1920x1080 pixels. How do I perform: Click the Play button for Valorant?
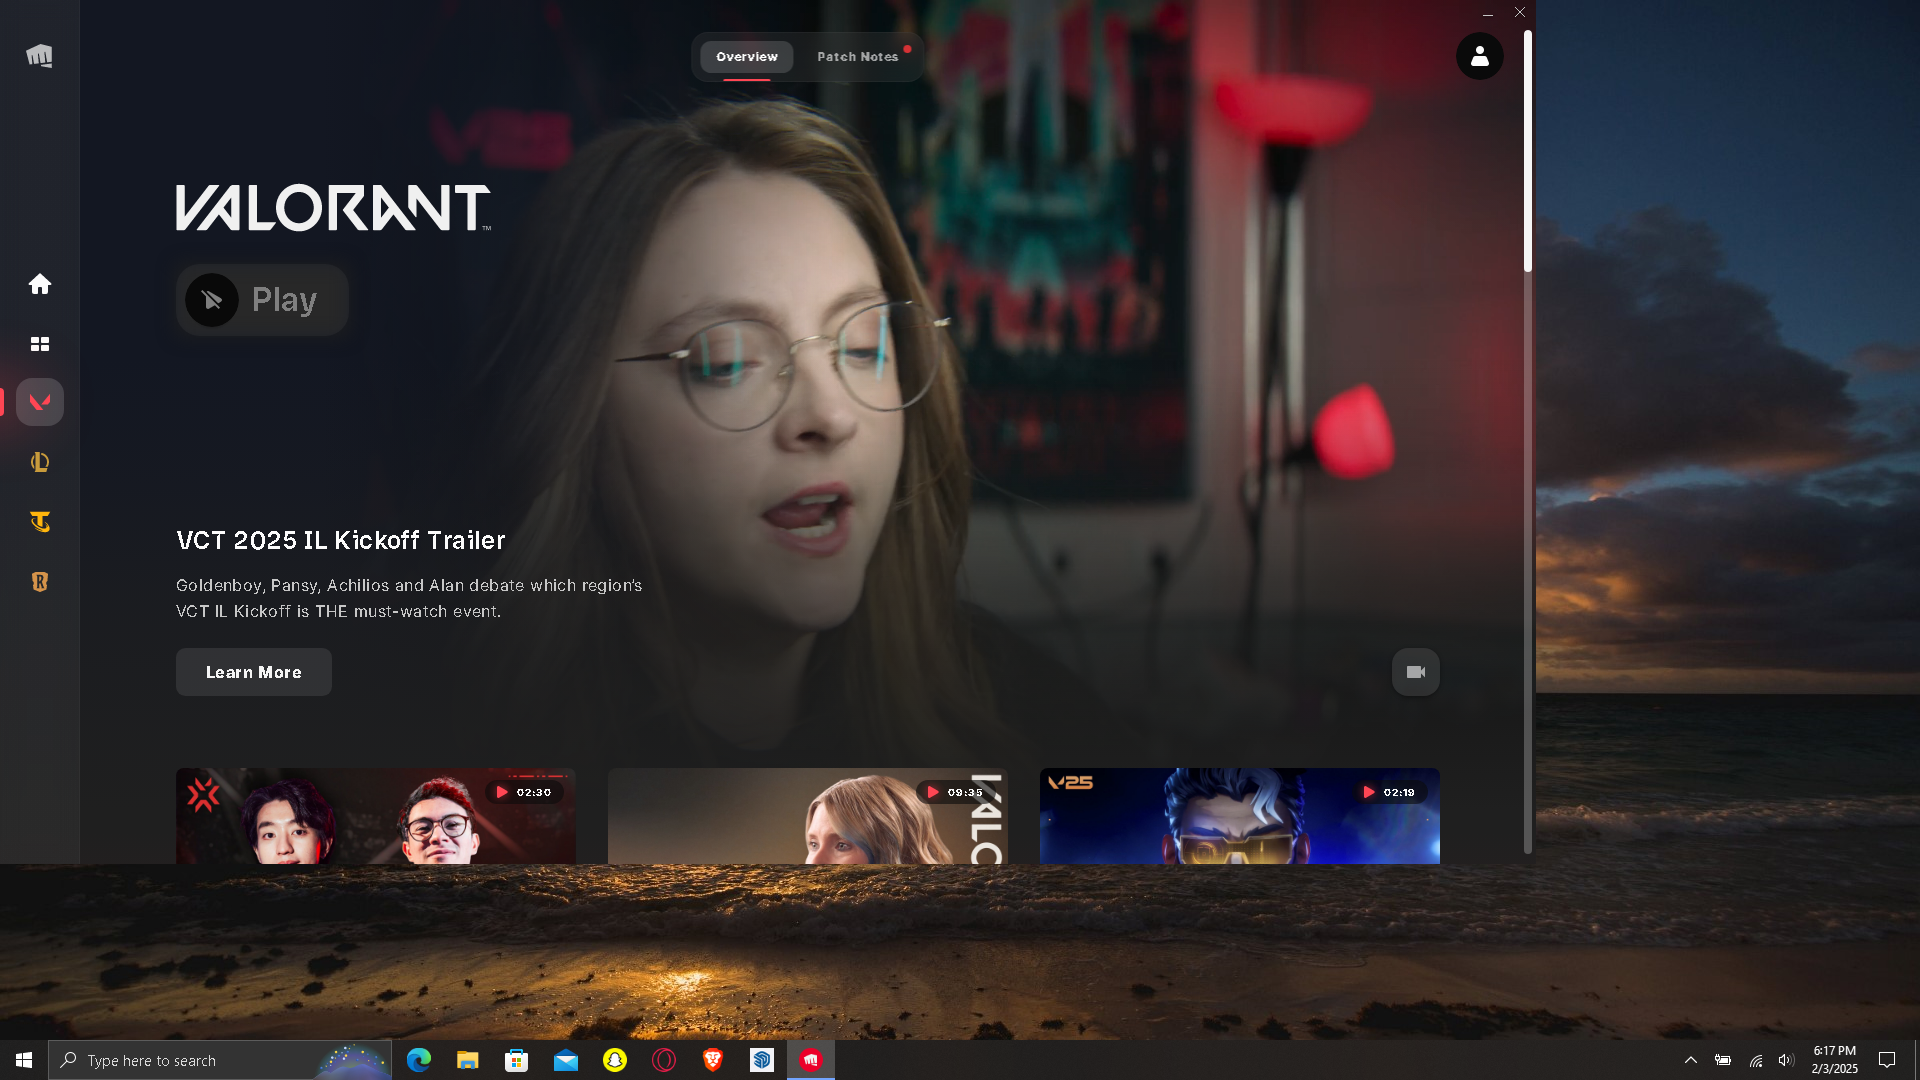point(262,300)
